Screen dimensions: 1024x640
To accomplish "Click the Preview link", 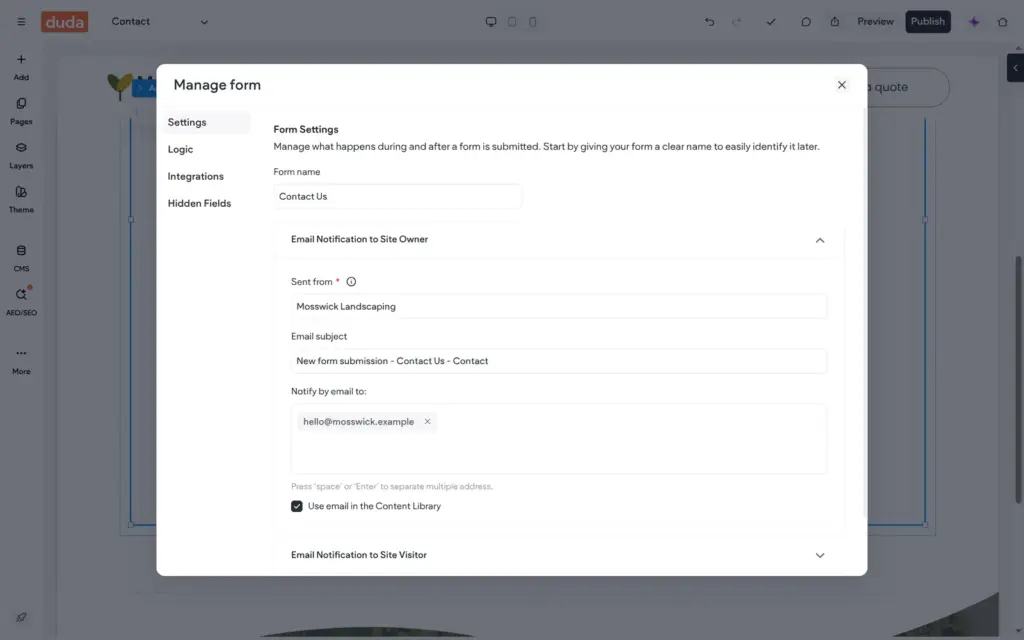I will point(875,22).
